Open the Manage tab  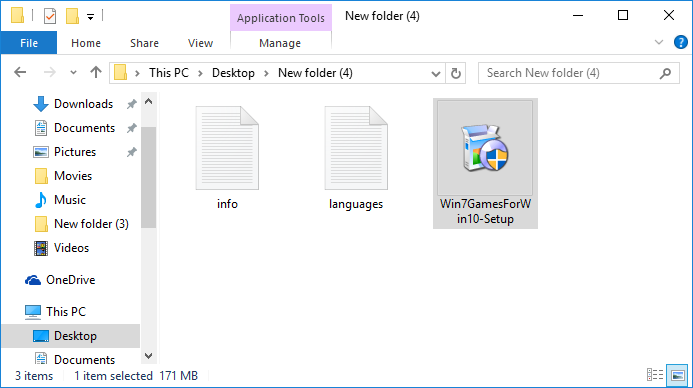click(x=280, y=43)
